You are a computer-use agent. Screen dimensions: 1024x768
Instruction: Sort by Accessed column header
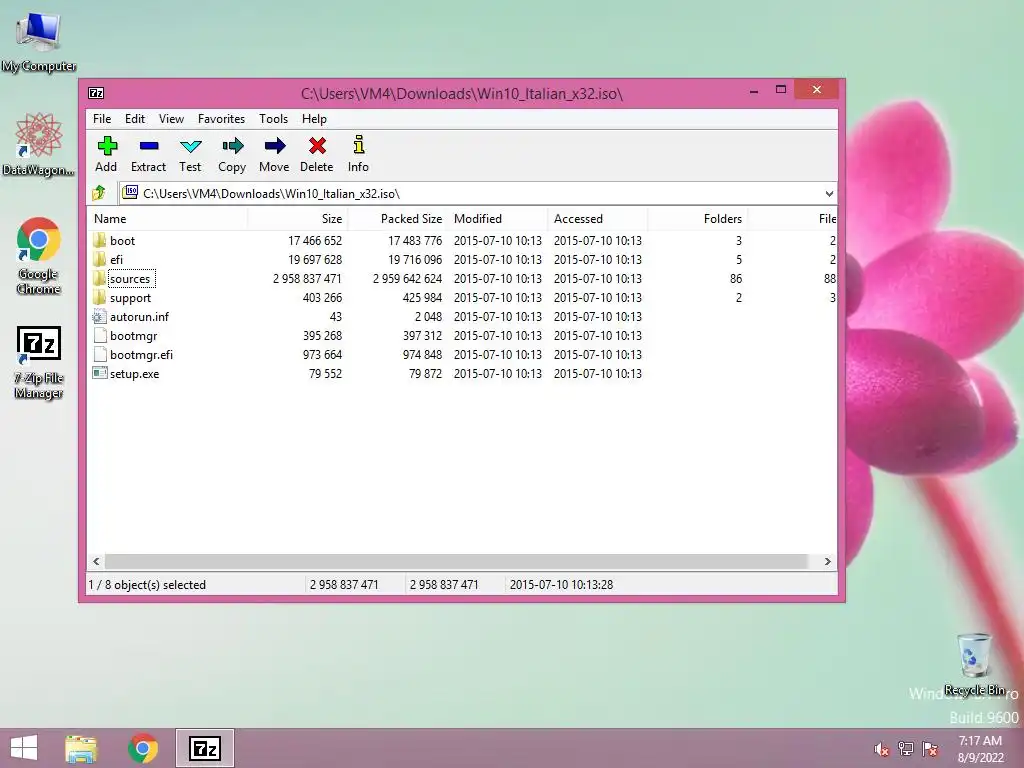click(x=598, y=219)
